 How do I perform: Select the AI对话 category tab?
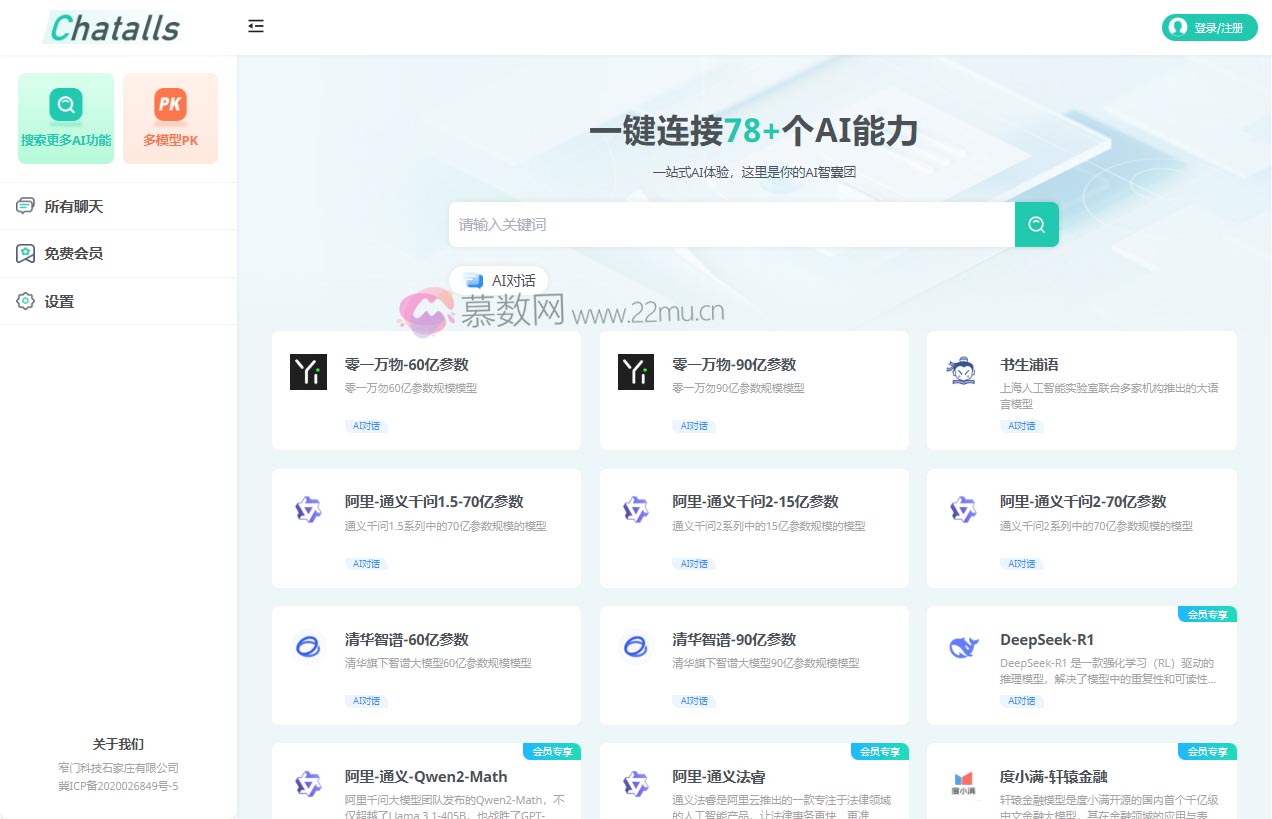tap(500, 281)
